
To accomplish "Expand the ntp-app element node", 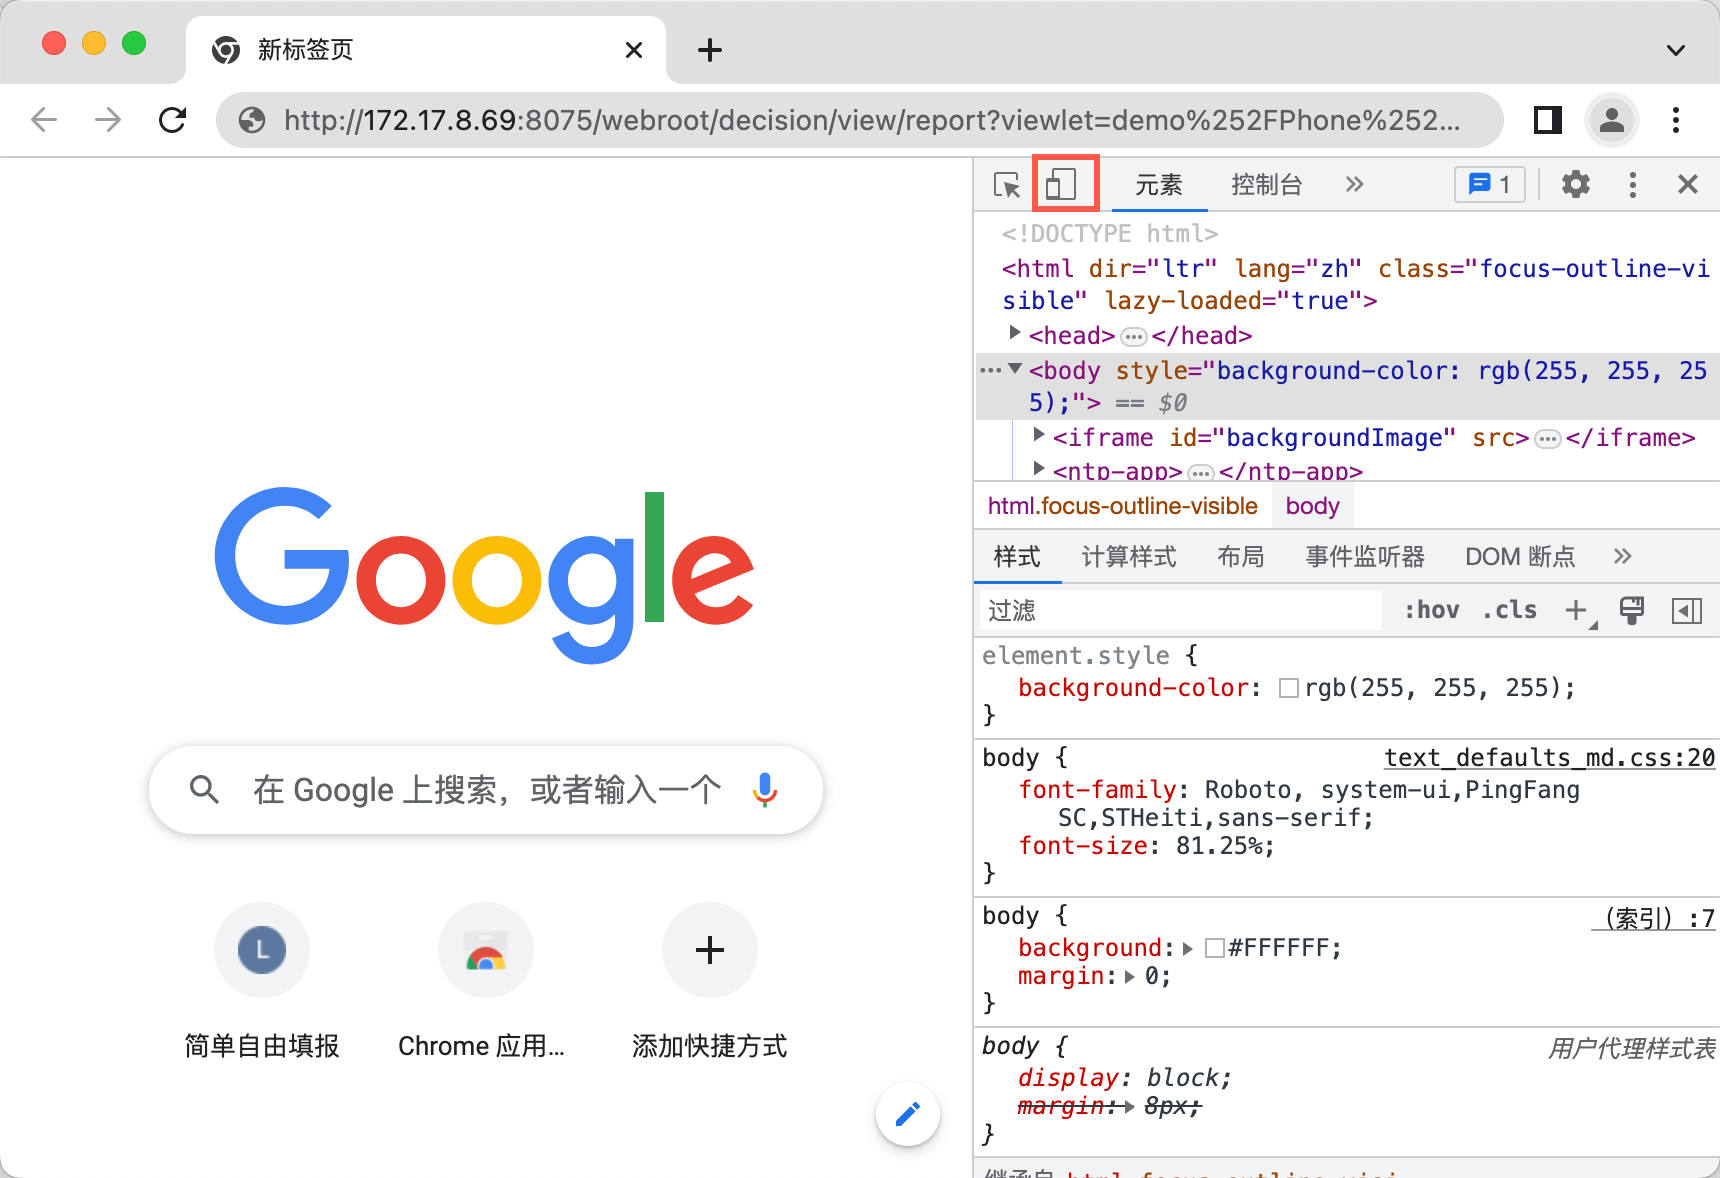I will coord(1039,468).
